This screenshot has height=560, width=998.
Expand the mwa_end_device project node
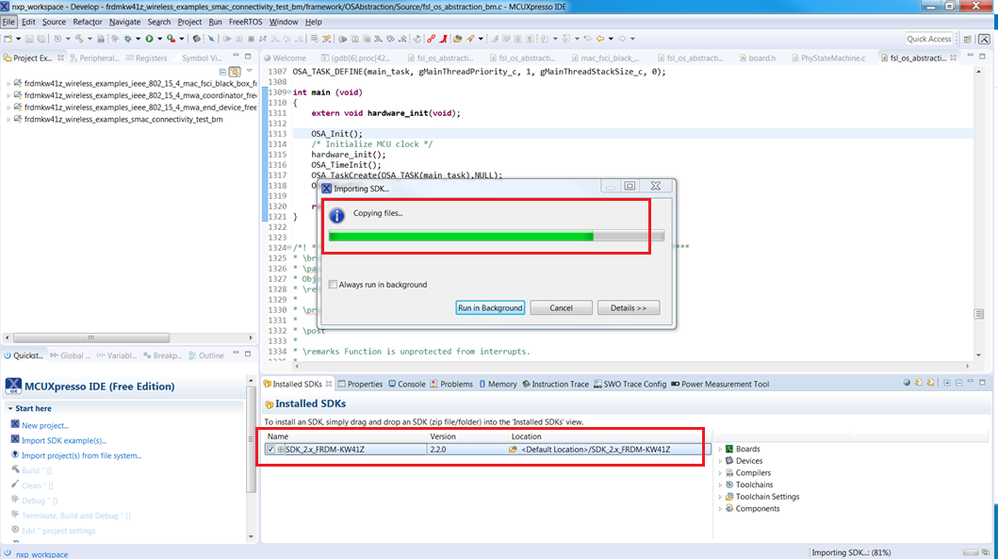click(8, 108)
